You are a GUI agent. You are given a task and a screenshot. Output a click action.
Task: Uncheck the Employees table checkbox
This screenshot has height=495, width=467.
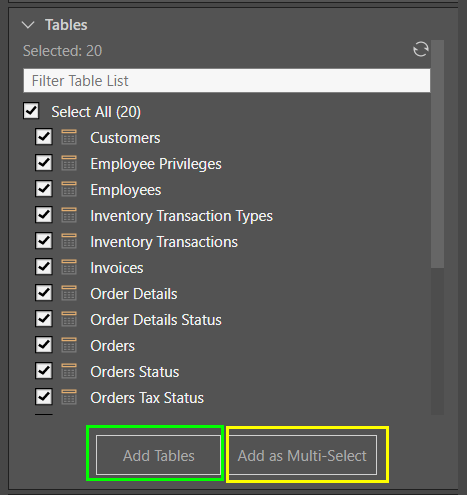(44, 189)
